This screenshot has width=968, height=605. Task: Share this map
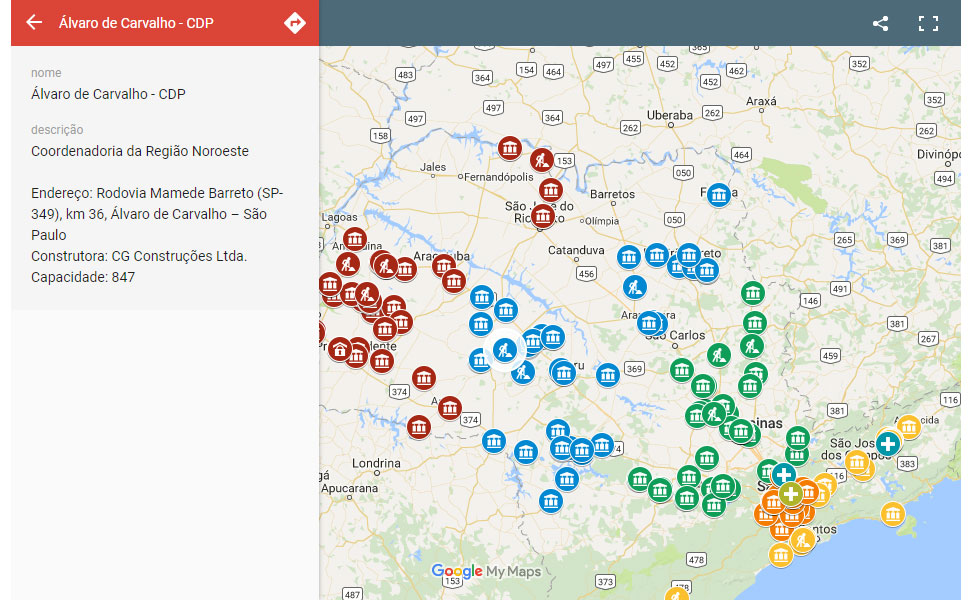[880, 23]
